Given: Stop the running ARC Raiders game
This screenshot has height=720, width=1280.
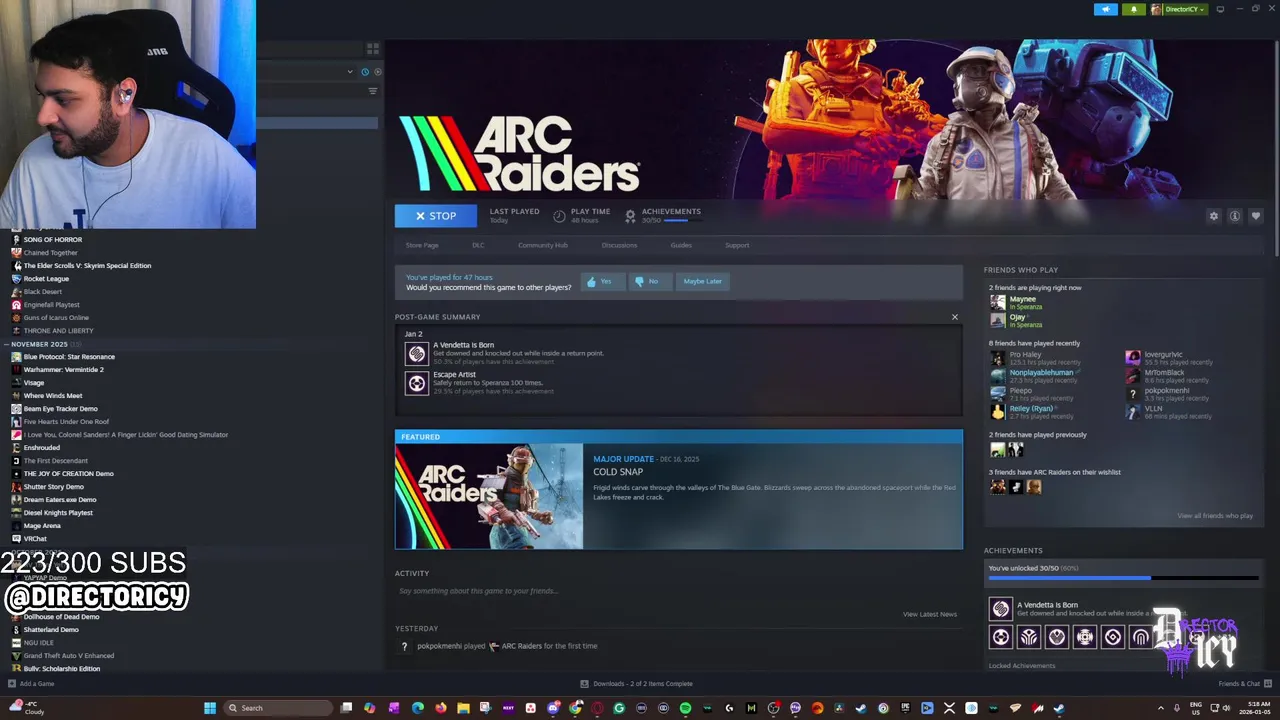Looking at the screenshot, I should (435, 216).
